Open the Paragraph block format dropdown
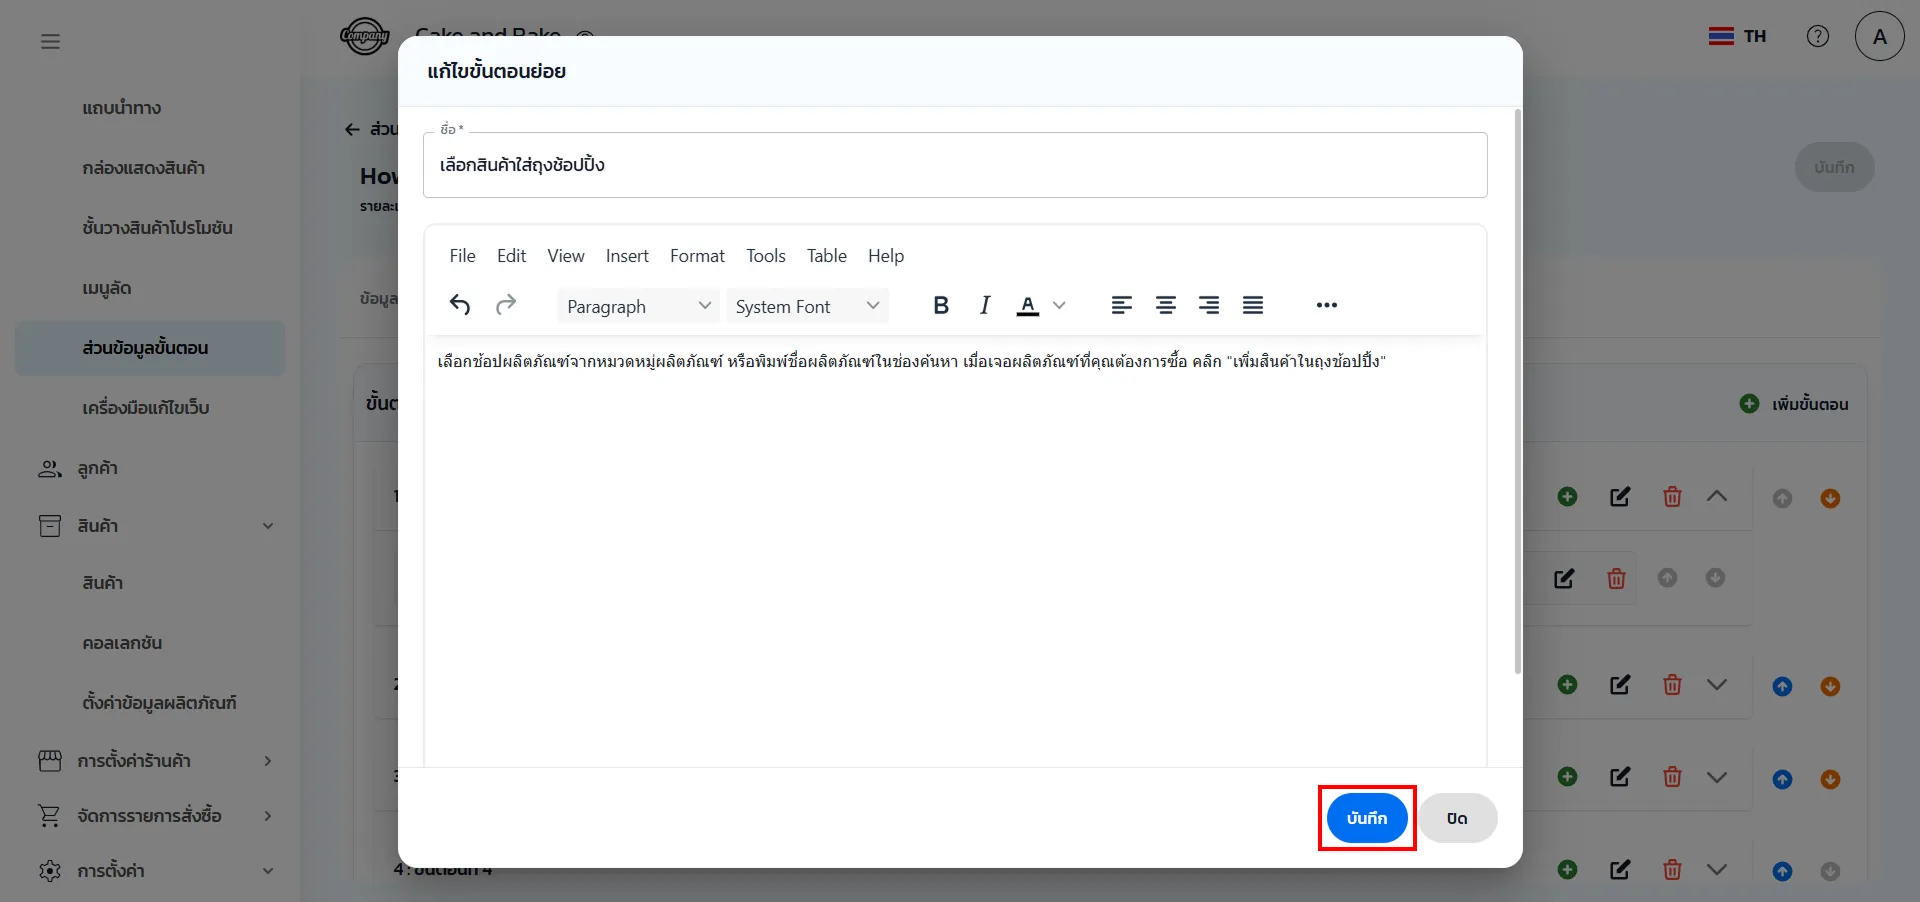 [638, 306]
